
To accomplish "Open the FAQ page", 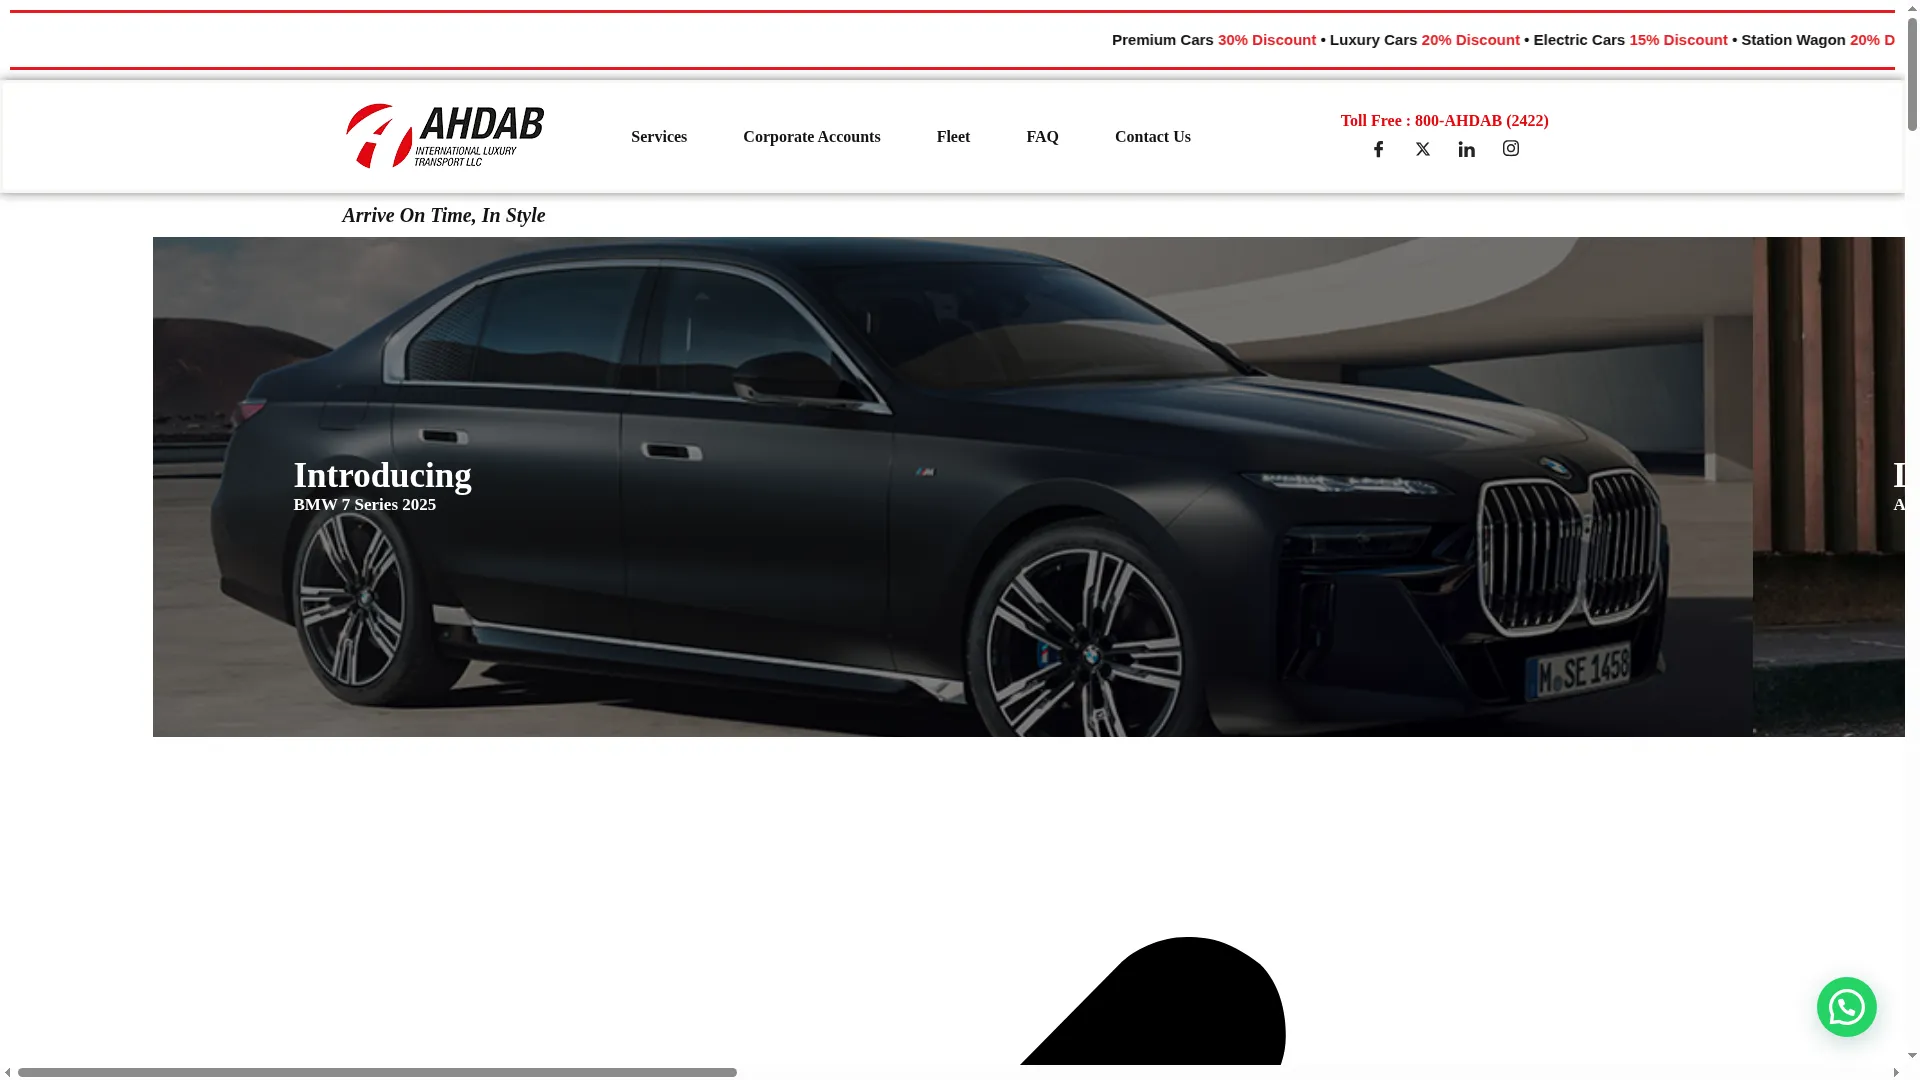I will click(1042, 137).
